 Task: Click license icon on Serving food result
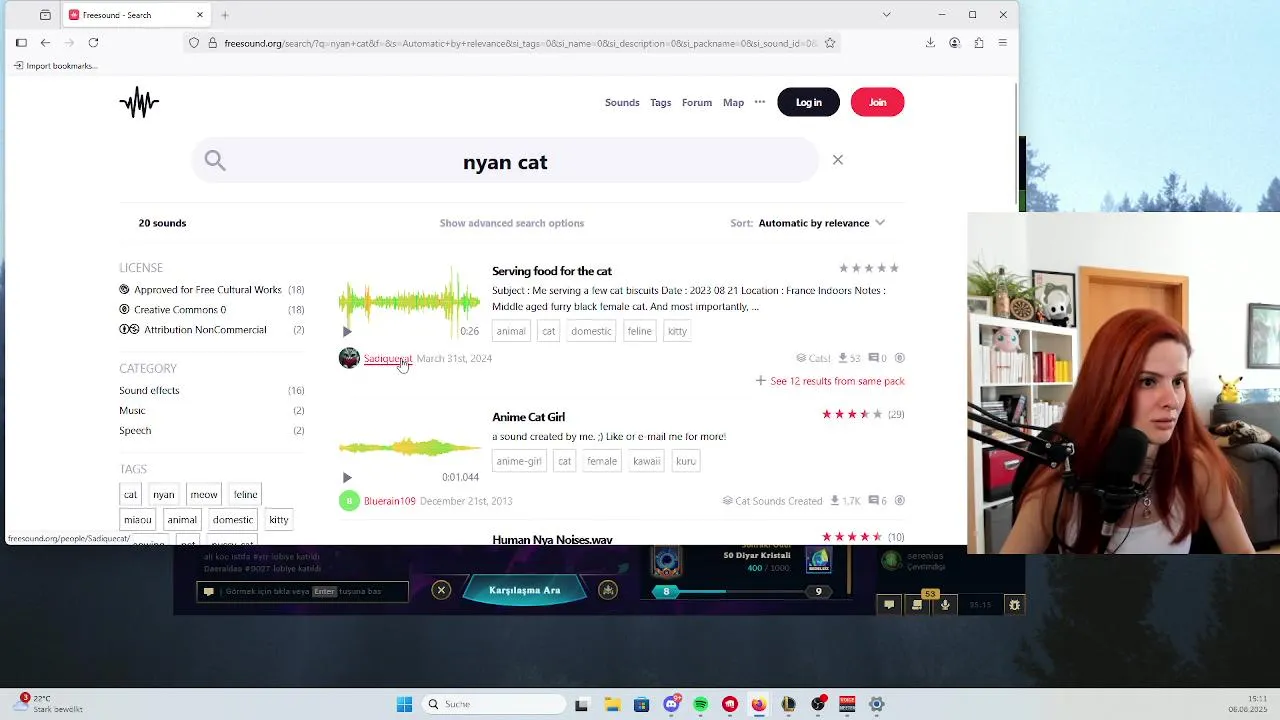[899, 358]
